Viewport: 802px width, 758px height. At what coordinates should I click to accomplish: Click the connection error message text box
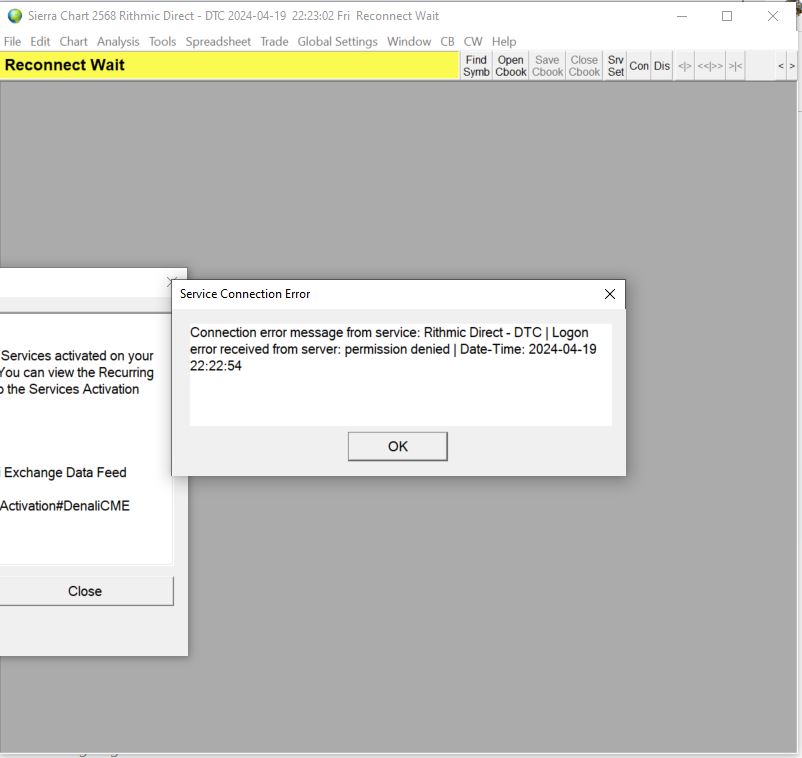click(x=400, y=374)
